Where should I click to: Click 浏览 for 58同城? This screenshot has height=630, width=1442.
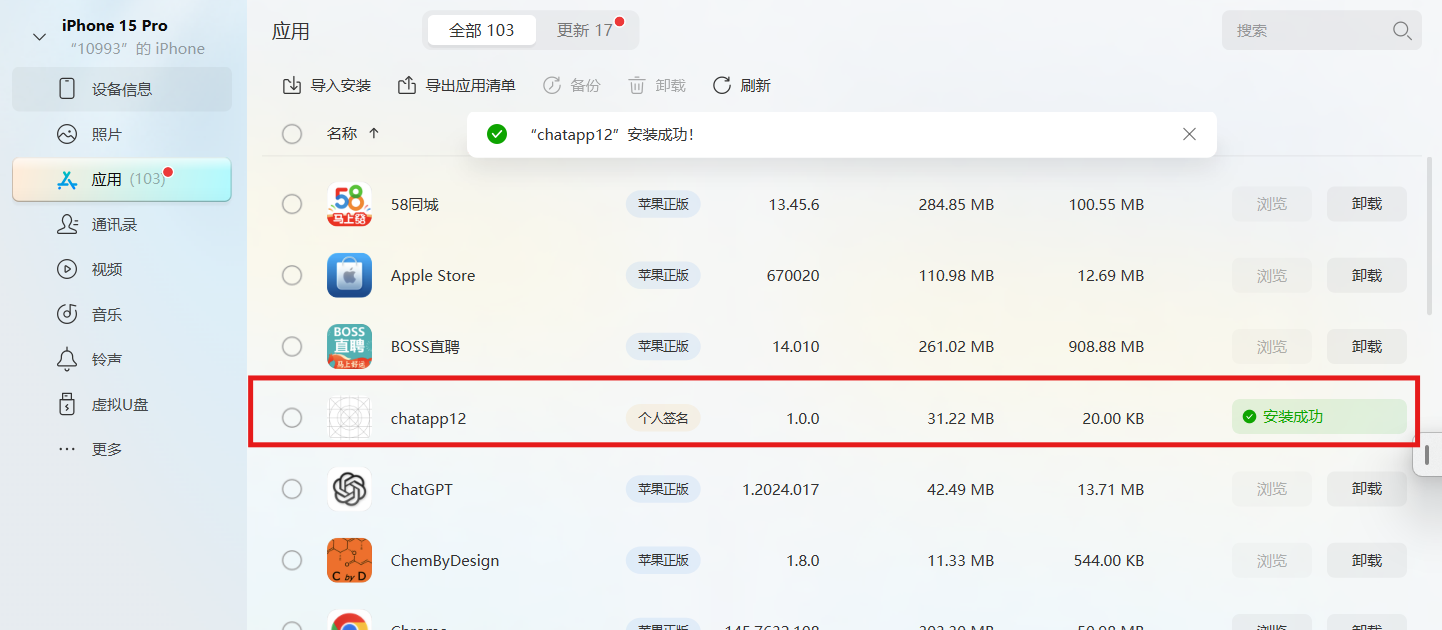pyautogui.click(x=1271, y=204)
